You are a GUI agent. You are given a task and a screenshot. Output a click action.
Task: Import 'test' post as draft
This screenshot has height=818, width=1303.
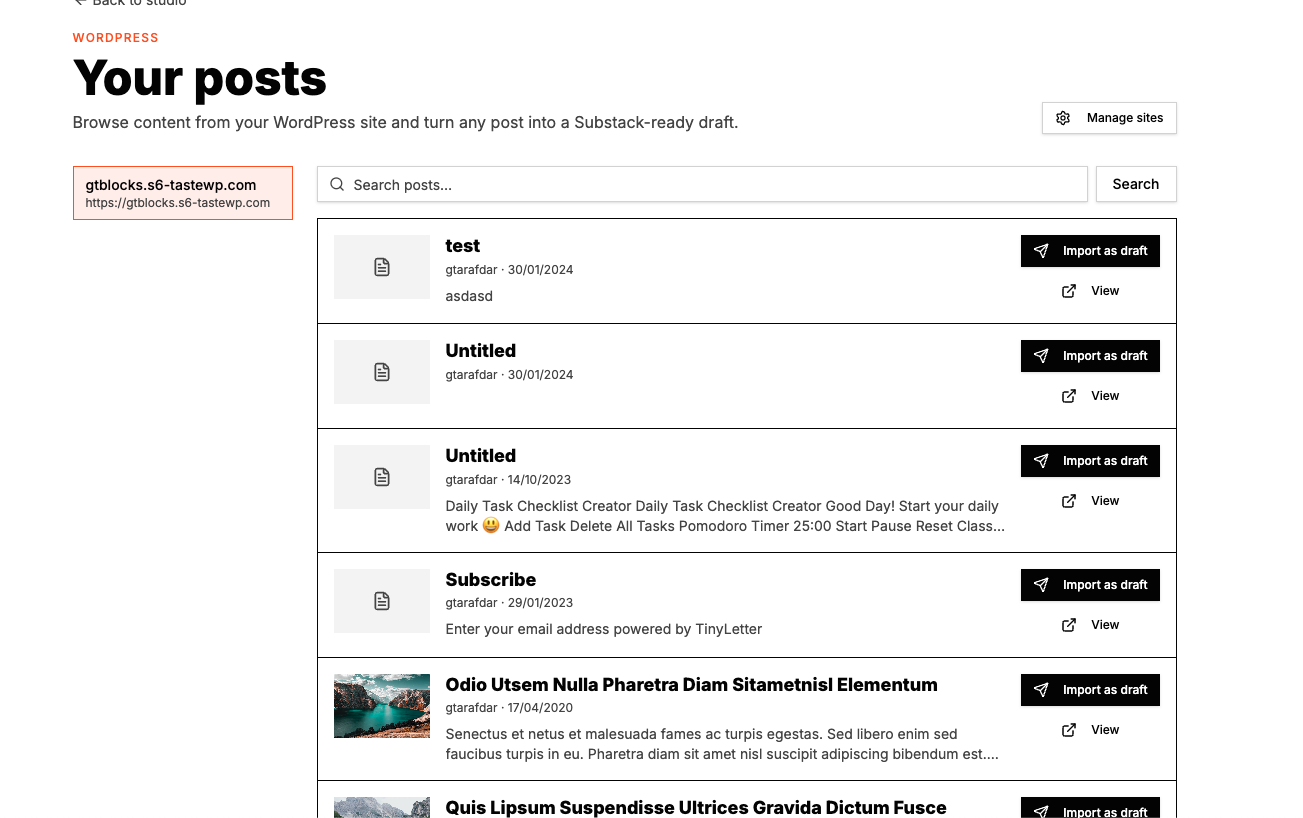(1090, 251)
